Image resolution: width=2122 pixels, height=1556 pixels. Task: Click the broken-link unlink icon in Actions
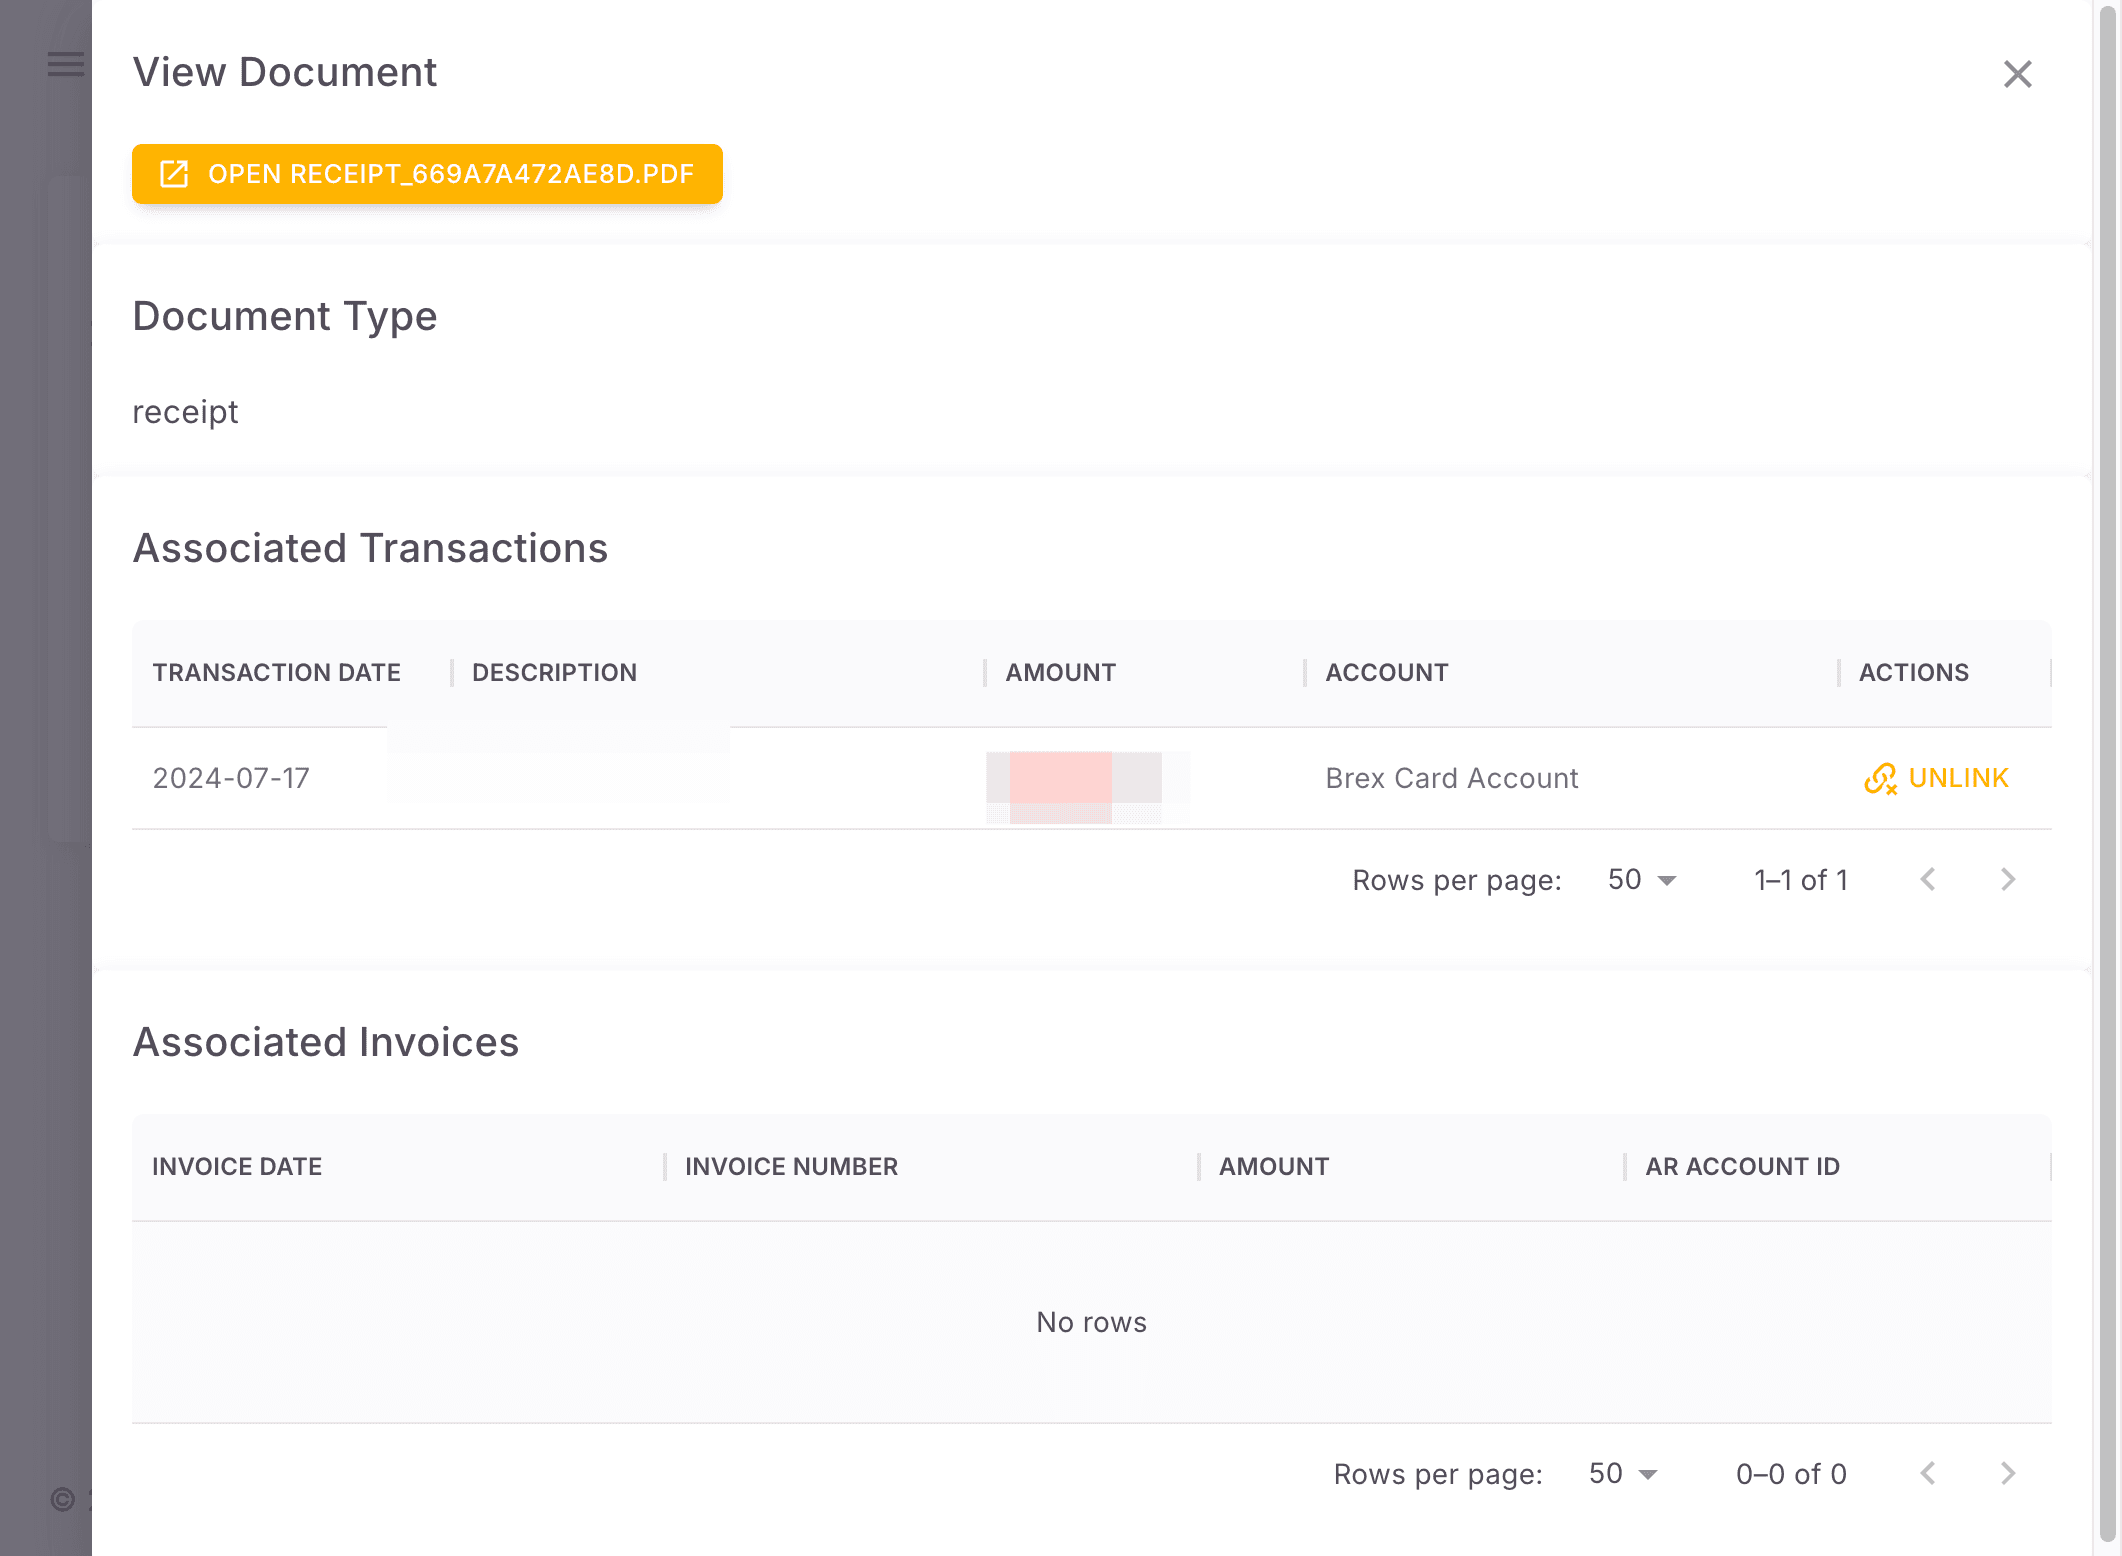click(1883, 778)
